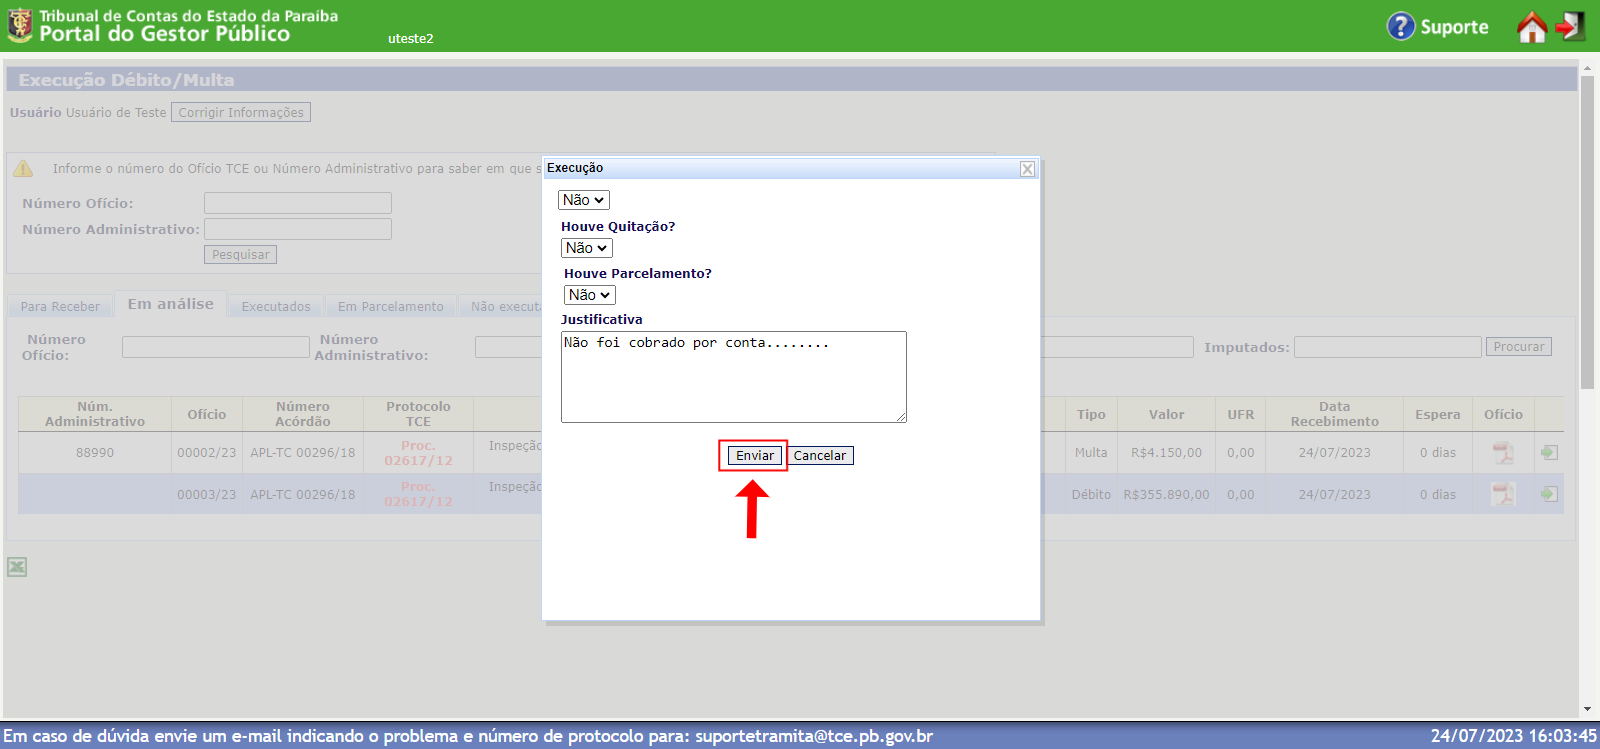Open PDF ofício for row 00002/23
1600x749 pixels.
pyautogui.click(x=1503, y=453)
